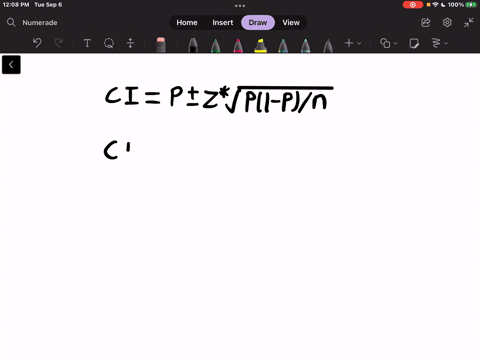The image size is (480, 360).
Task: Redo the last action
Action: pos(59,43)
